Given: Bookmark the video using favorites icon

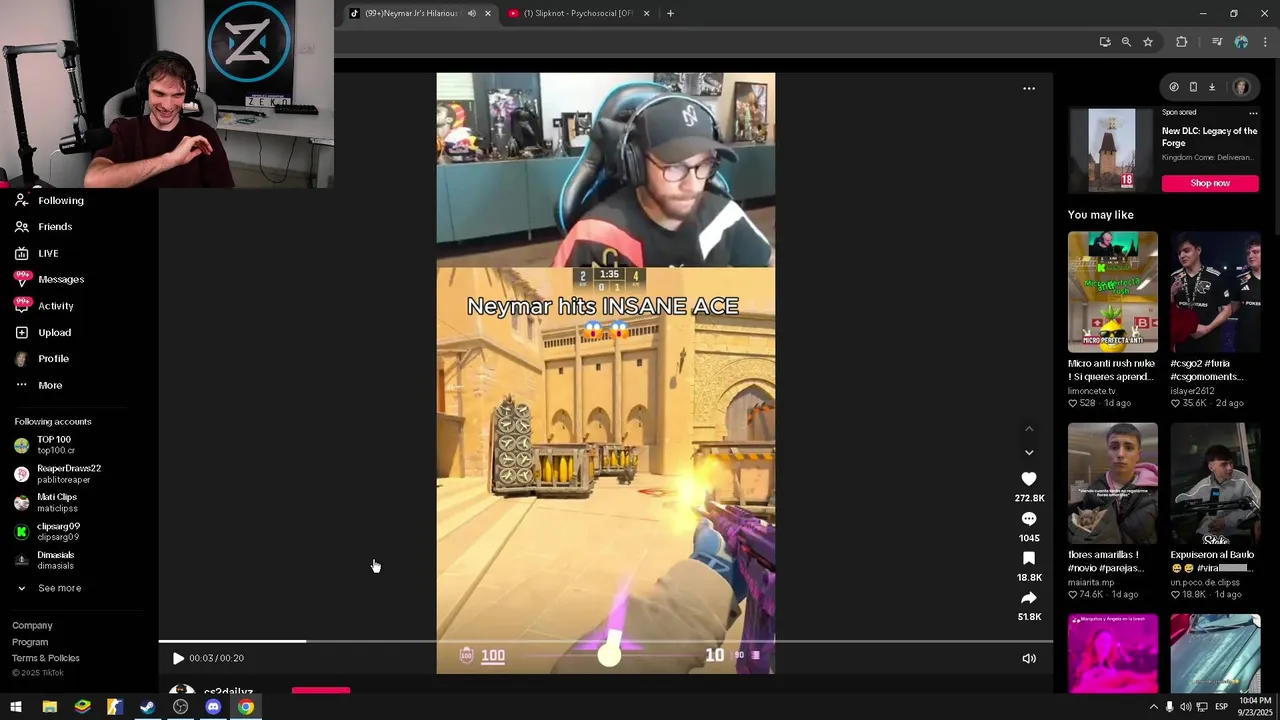Looking at the screenshot, I should pos(1029,558).
